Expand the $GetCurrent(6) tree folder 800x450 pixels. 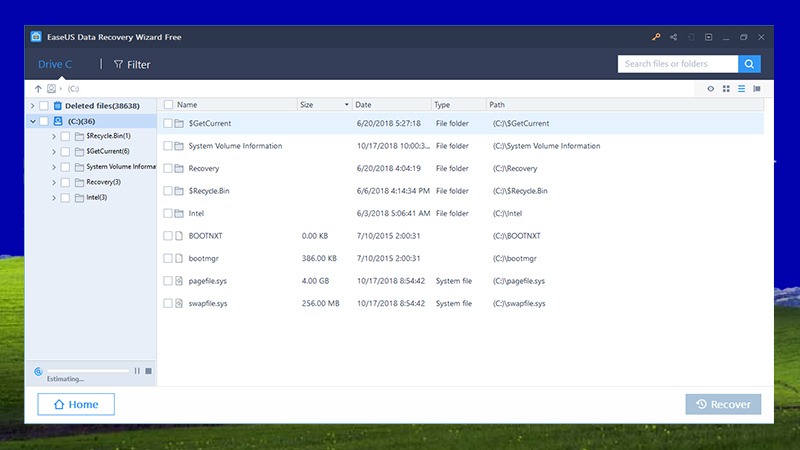tap(54, 152)
